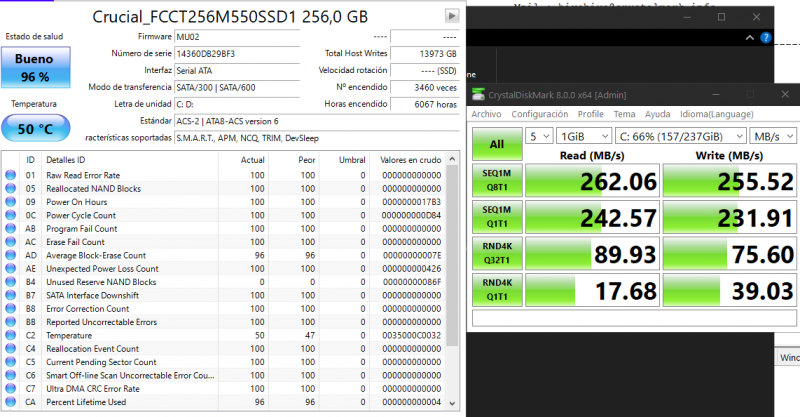Run the RND4K Q32T1 test button
The image size is (800, 417).
click(497, 253)
